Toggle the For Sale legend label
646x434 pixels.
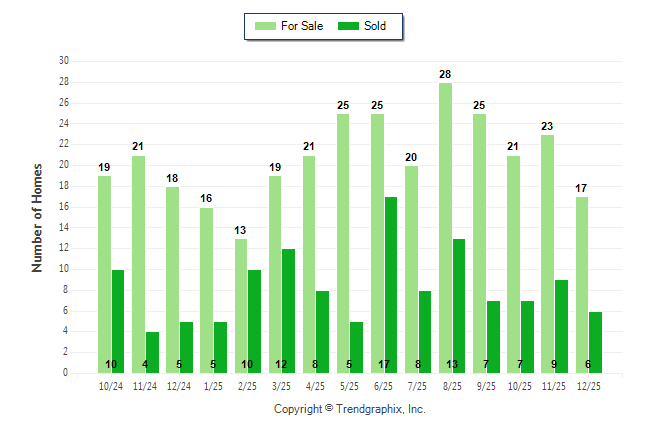[302, 26]
